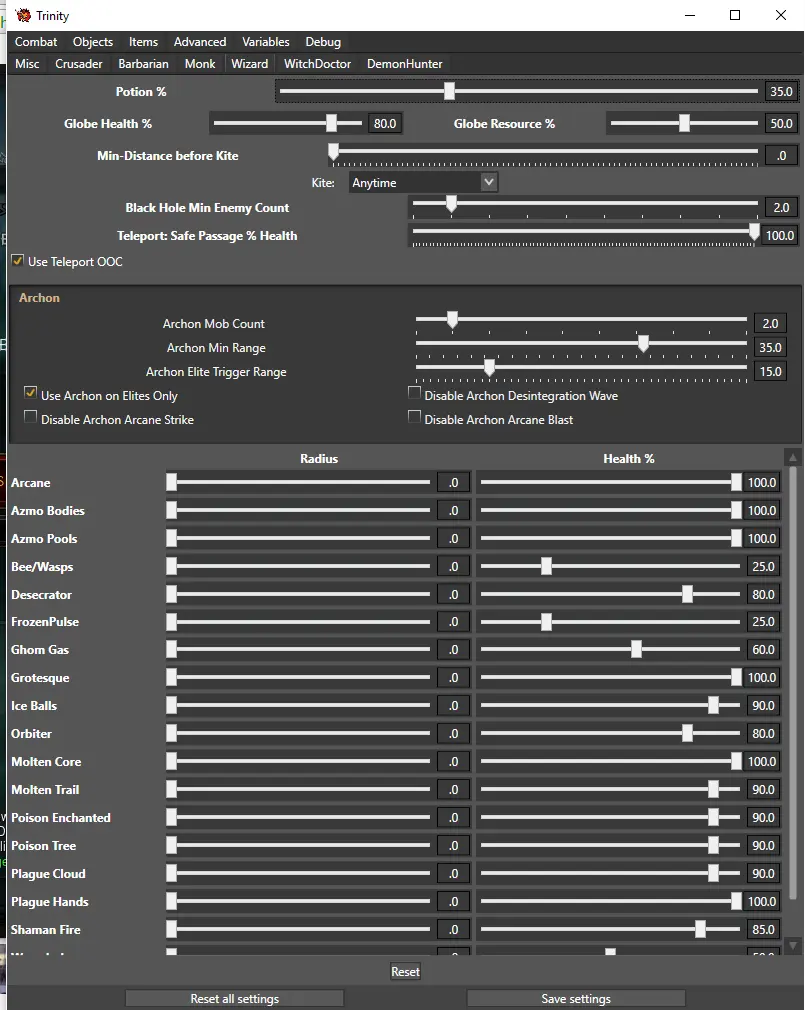Toggle the Use Teleport OOC checkbox
Screen dimensions: 805x1010
point(18,261)
